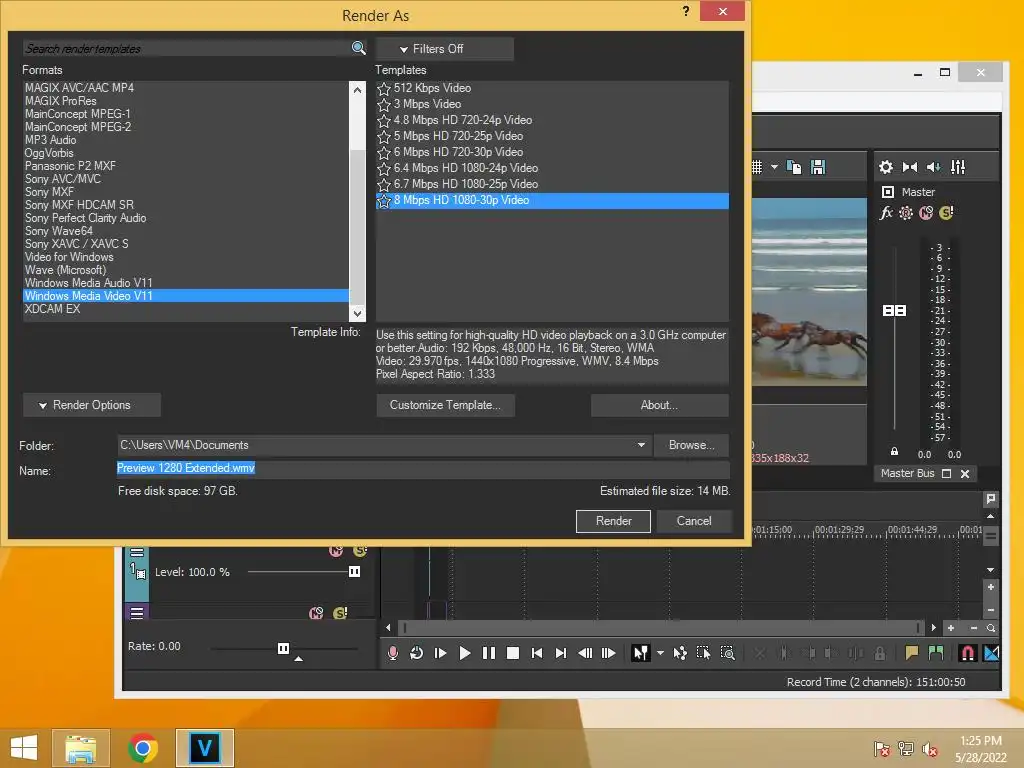The image size is (1024, 768).
Task: Pause playback in VEGAS transport bar
Action: pos(488,653)
